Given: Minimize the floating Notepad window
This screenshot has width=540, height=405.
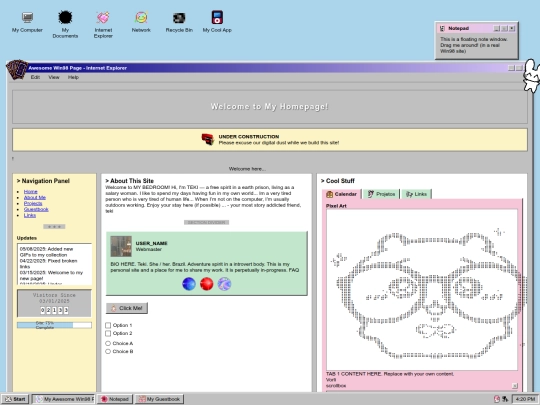Looking at the screenshot, I should click(x=497, y=28).
